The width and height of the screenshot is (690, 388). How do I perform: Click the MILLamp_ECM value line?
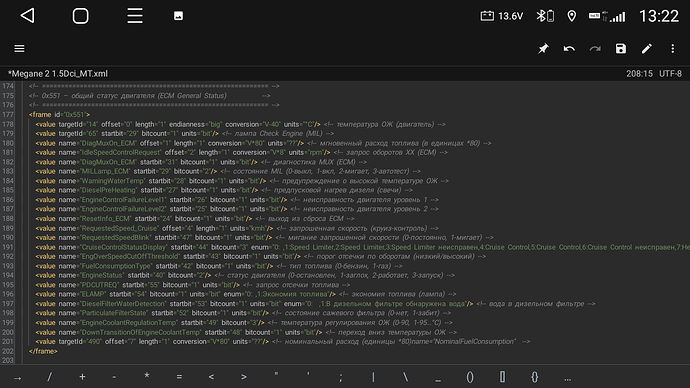[228, 171]
